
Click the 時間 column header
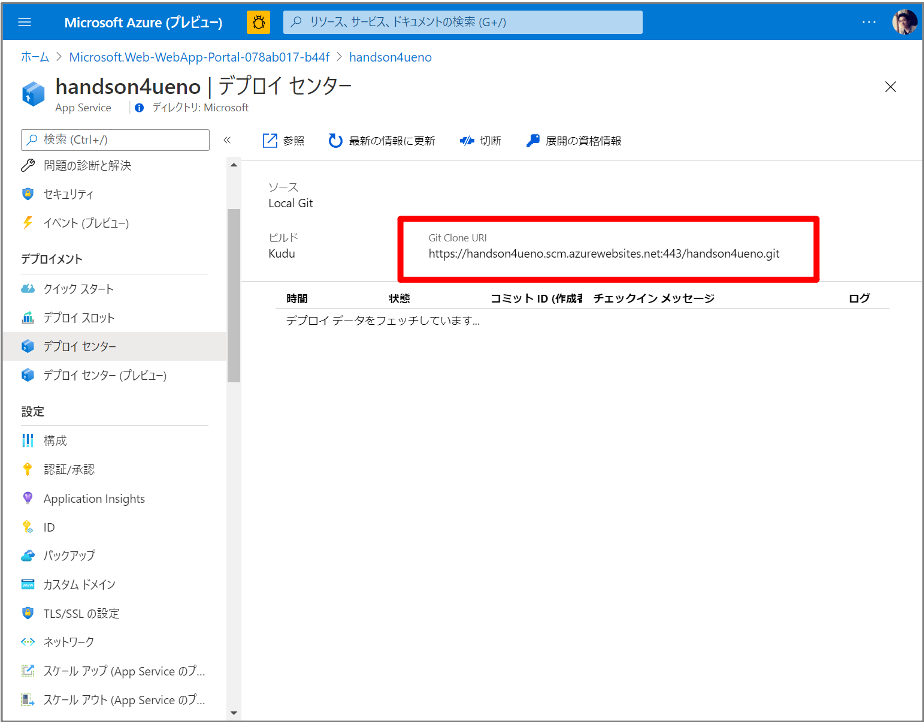pyautogui.click(x=297, y=299)
